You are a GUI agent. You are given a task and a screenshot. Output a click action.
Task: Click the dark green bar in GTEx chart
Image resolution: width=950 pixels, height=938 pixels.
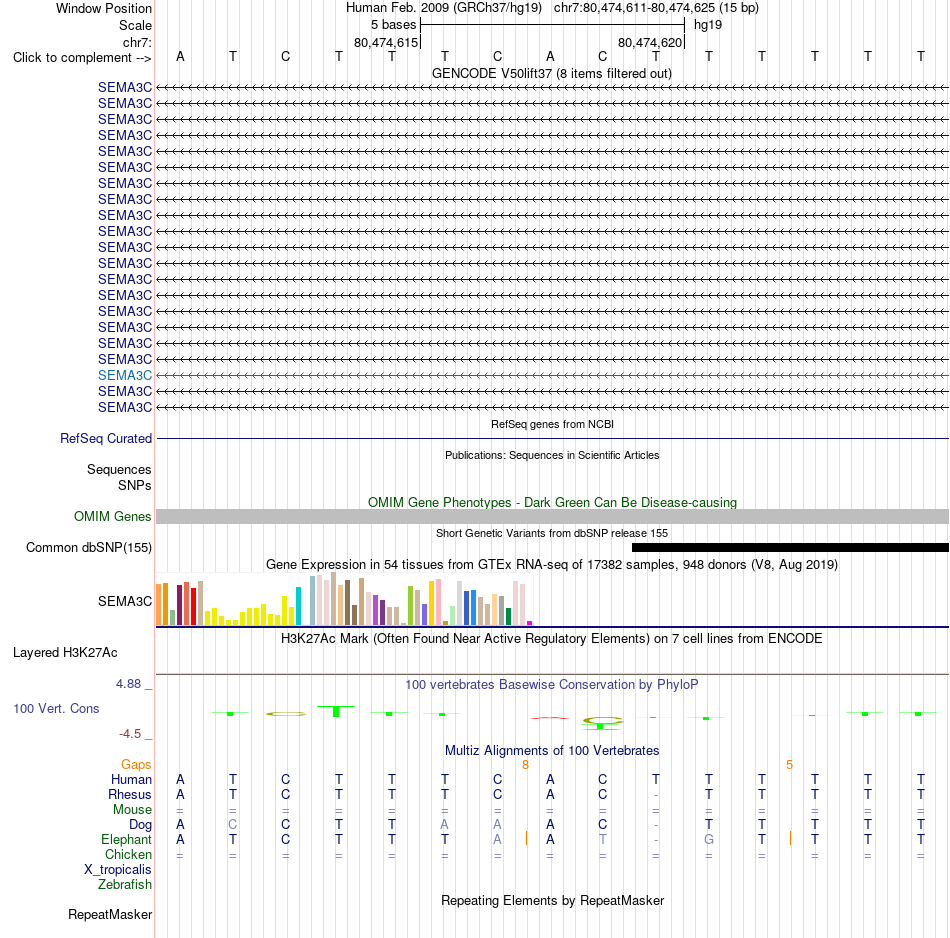pyautogui.click(x=508, y=616)
